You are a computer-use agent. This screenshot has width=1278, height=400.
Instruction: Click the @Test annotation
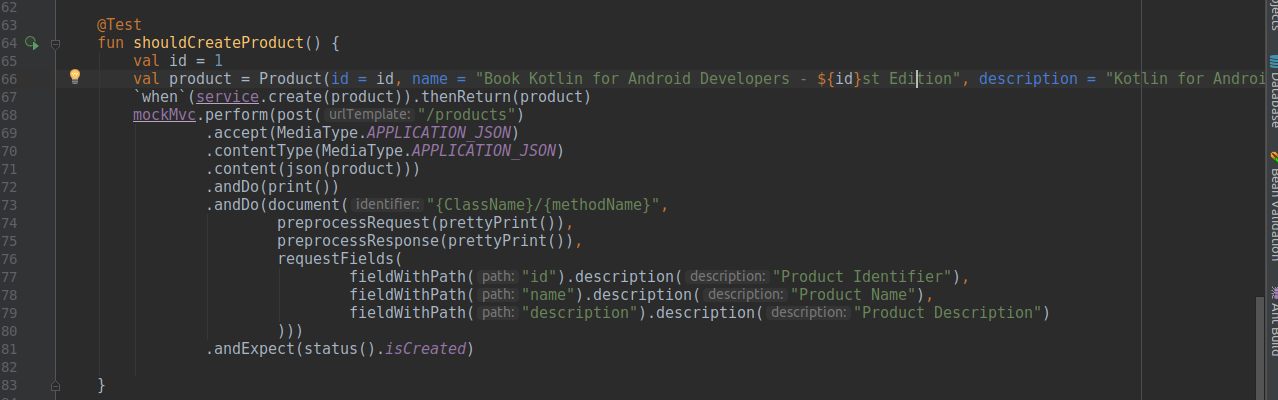tap(120, 25)
